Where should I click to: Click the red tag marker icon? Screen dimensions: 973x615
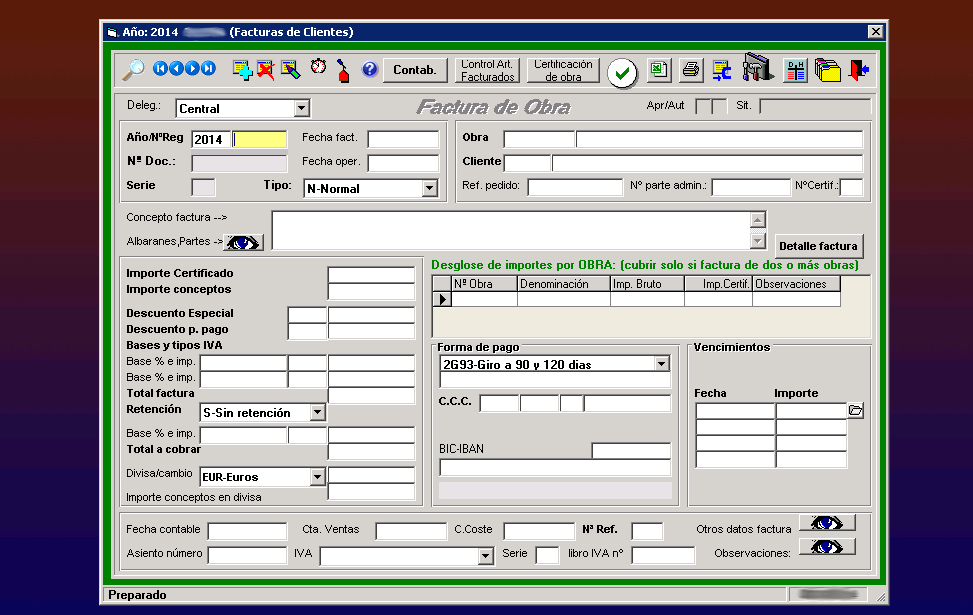coord(343,70)
